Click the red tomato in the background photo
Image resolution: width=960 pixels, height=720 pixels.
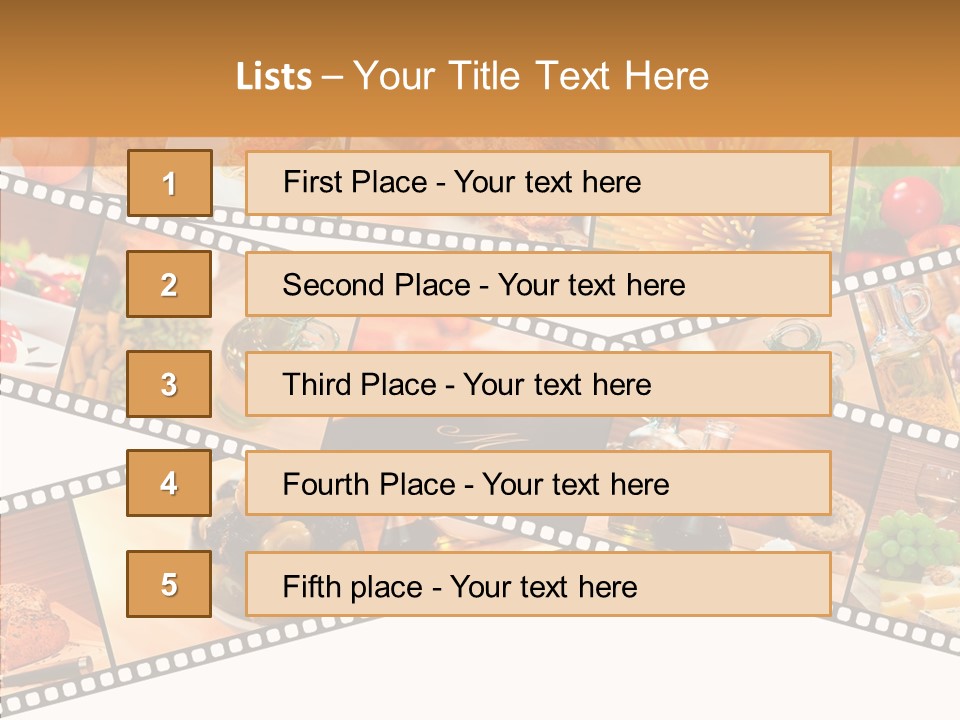pyautogui.click(x=911, y=201)
